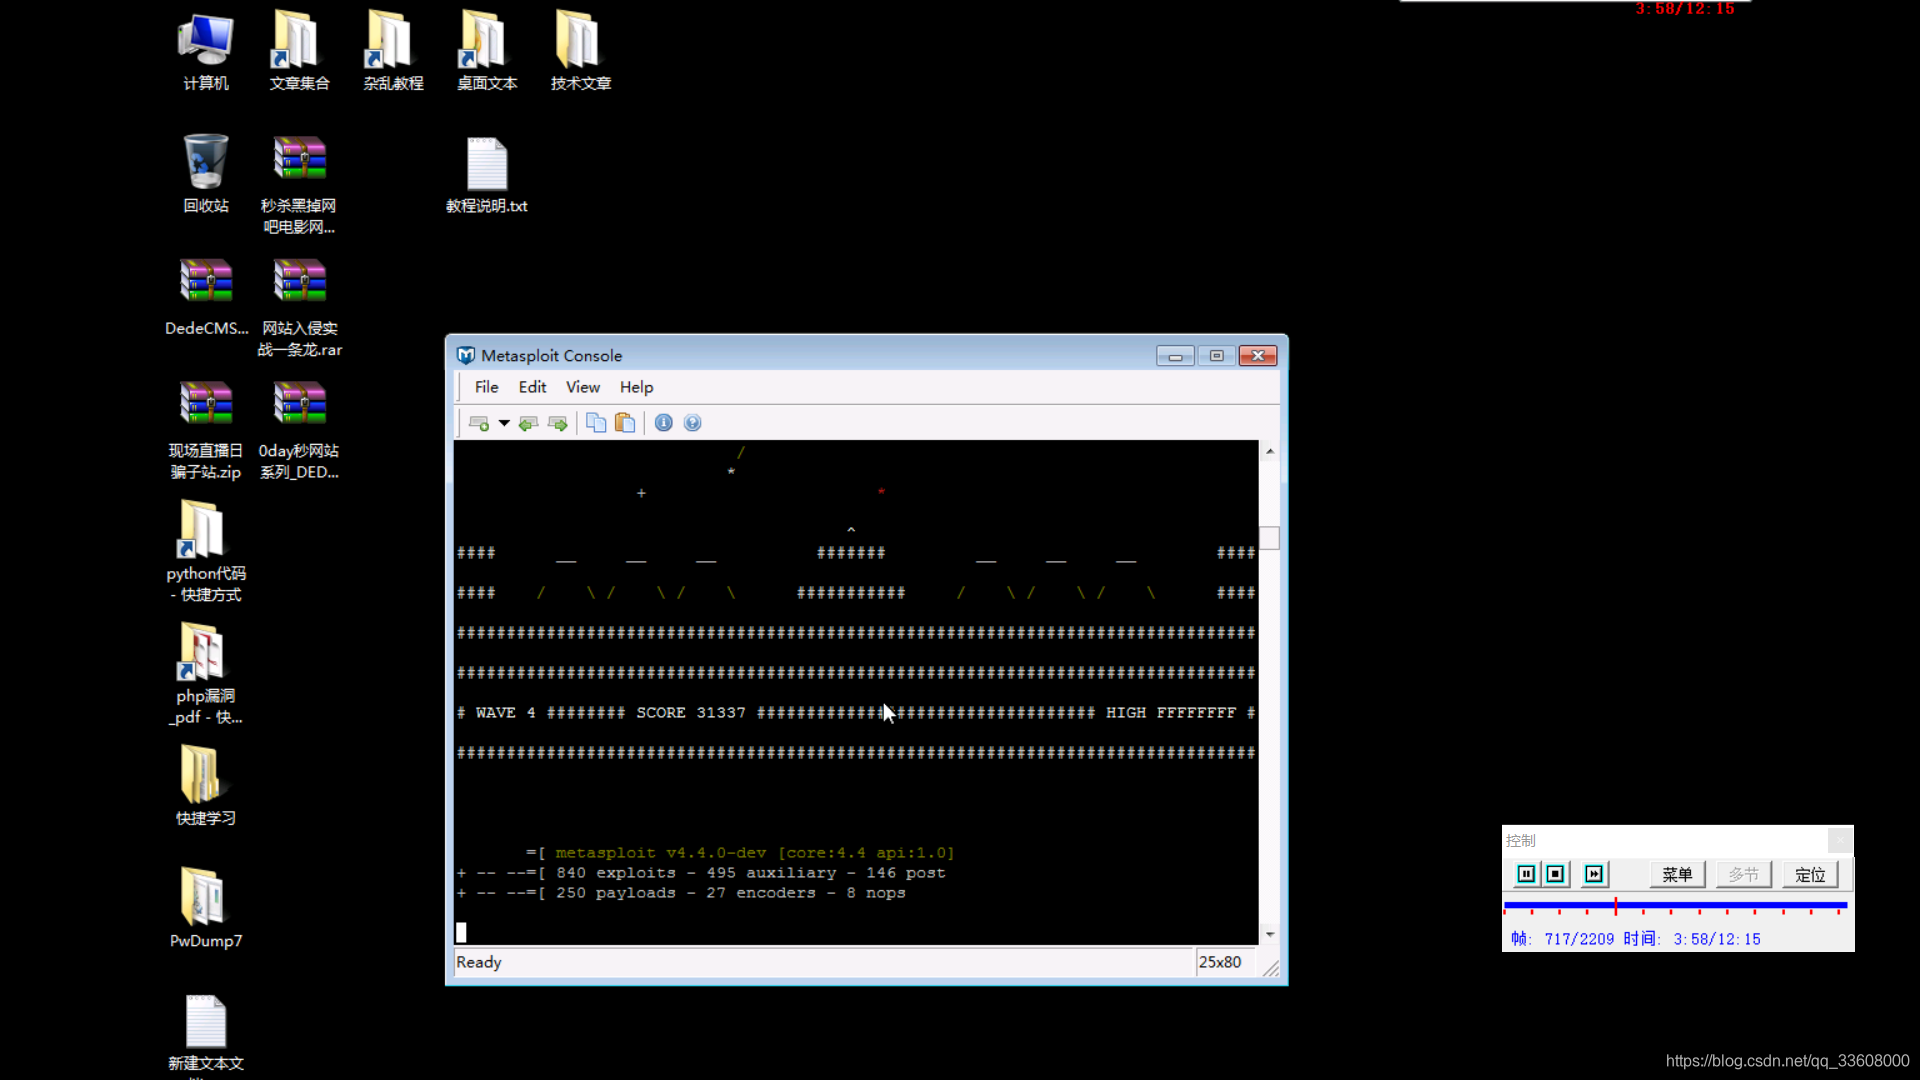1920x1080 pixels.
Task: Click the console vertical scrollbar thumb
Action: coord(1270,538)
